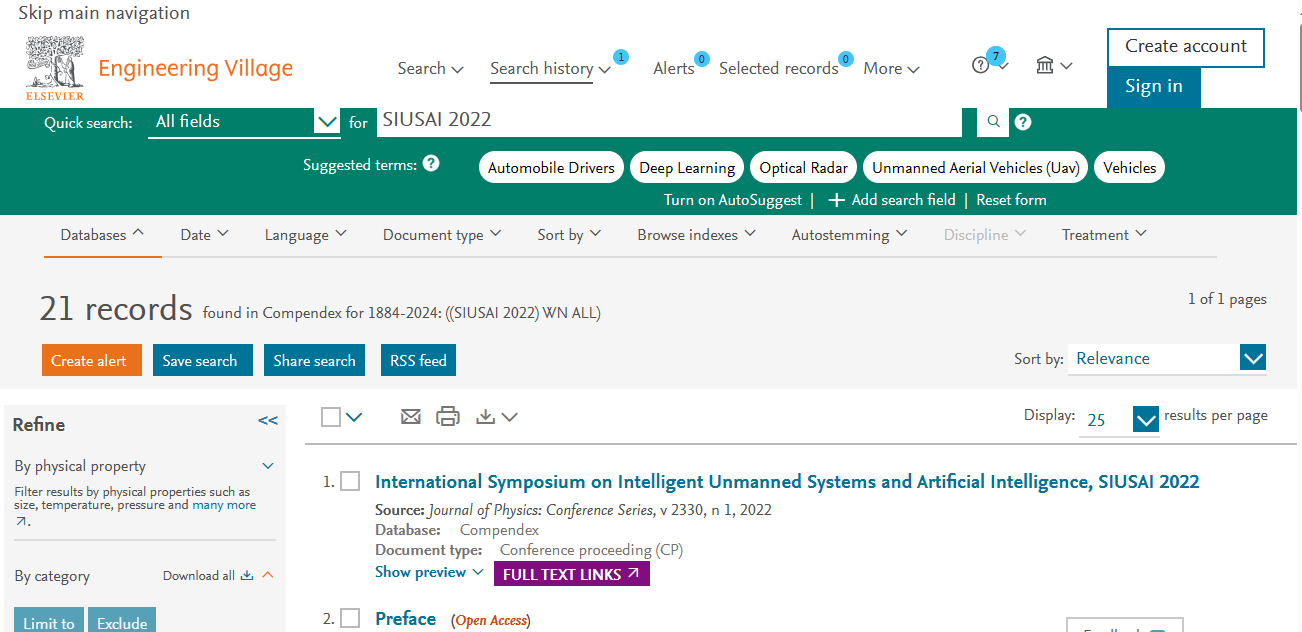Click the orange Create alert button
This screenshot has width=1302, height=632.
point(92,360)
